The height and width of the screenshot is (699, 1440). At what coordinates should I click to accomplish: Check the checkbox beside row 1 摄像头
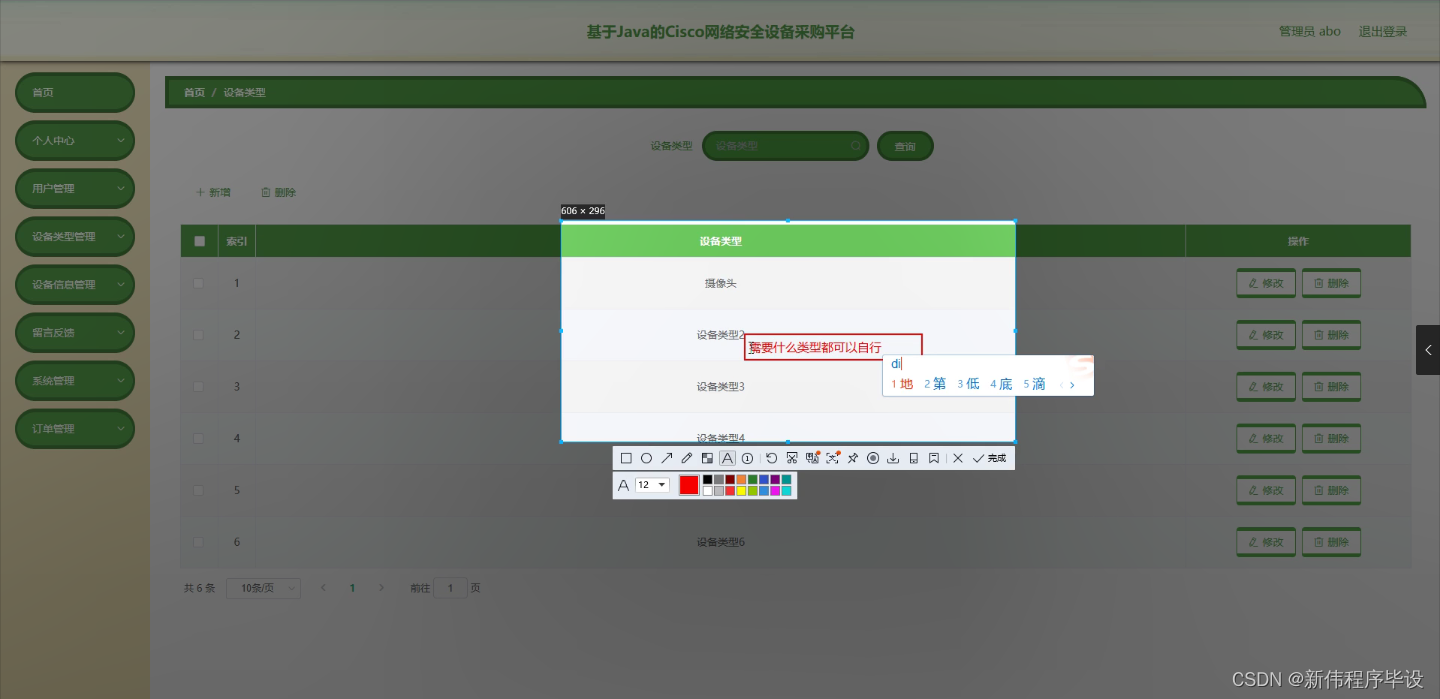pos(197,283)
